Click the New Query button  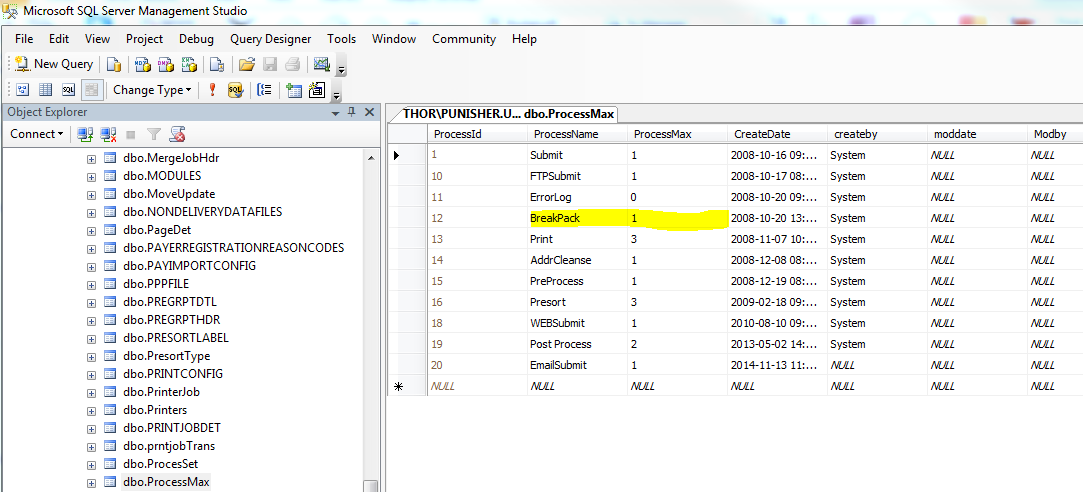pos(54,64)
